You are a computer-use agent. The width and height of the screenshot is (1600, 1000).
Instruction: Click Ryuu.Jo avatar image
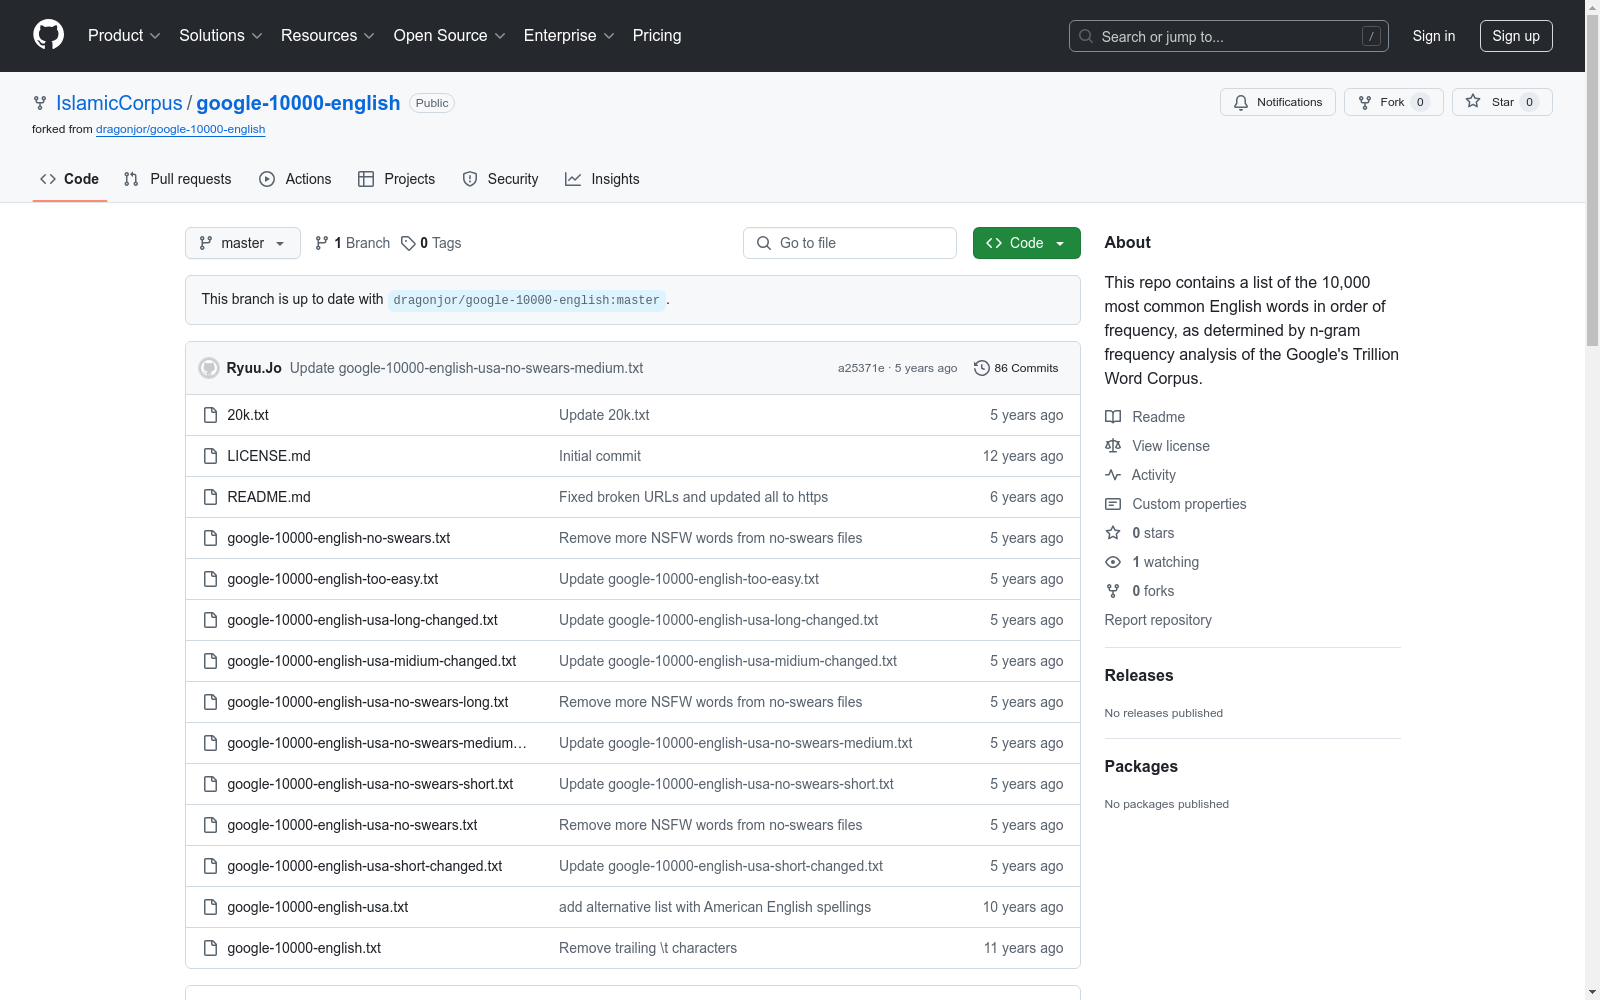click(209, 368)
